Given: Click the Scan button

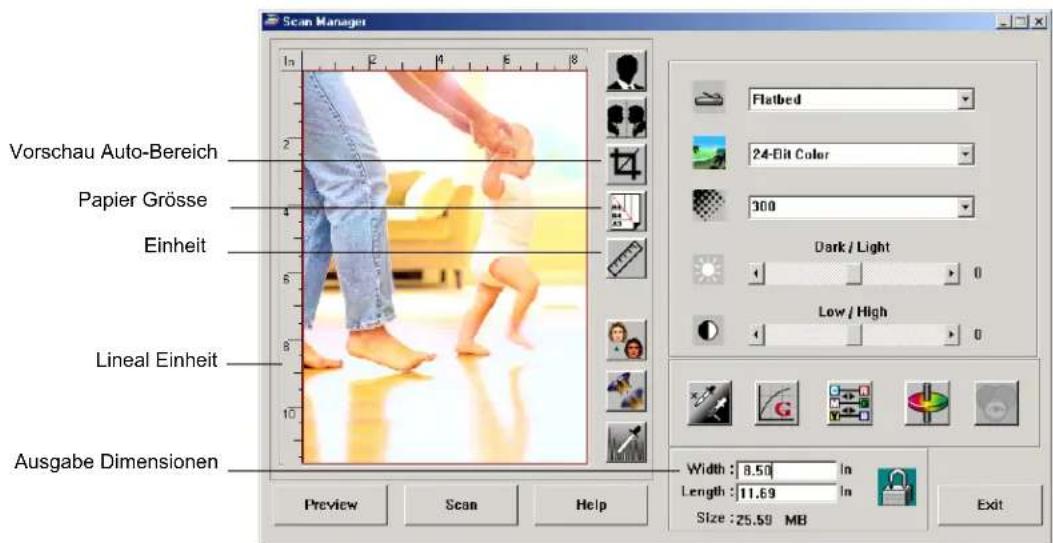Looking at the screenshot, I should tap(461, 505).
